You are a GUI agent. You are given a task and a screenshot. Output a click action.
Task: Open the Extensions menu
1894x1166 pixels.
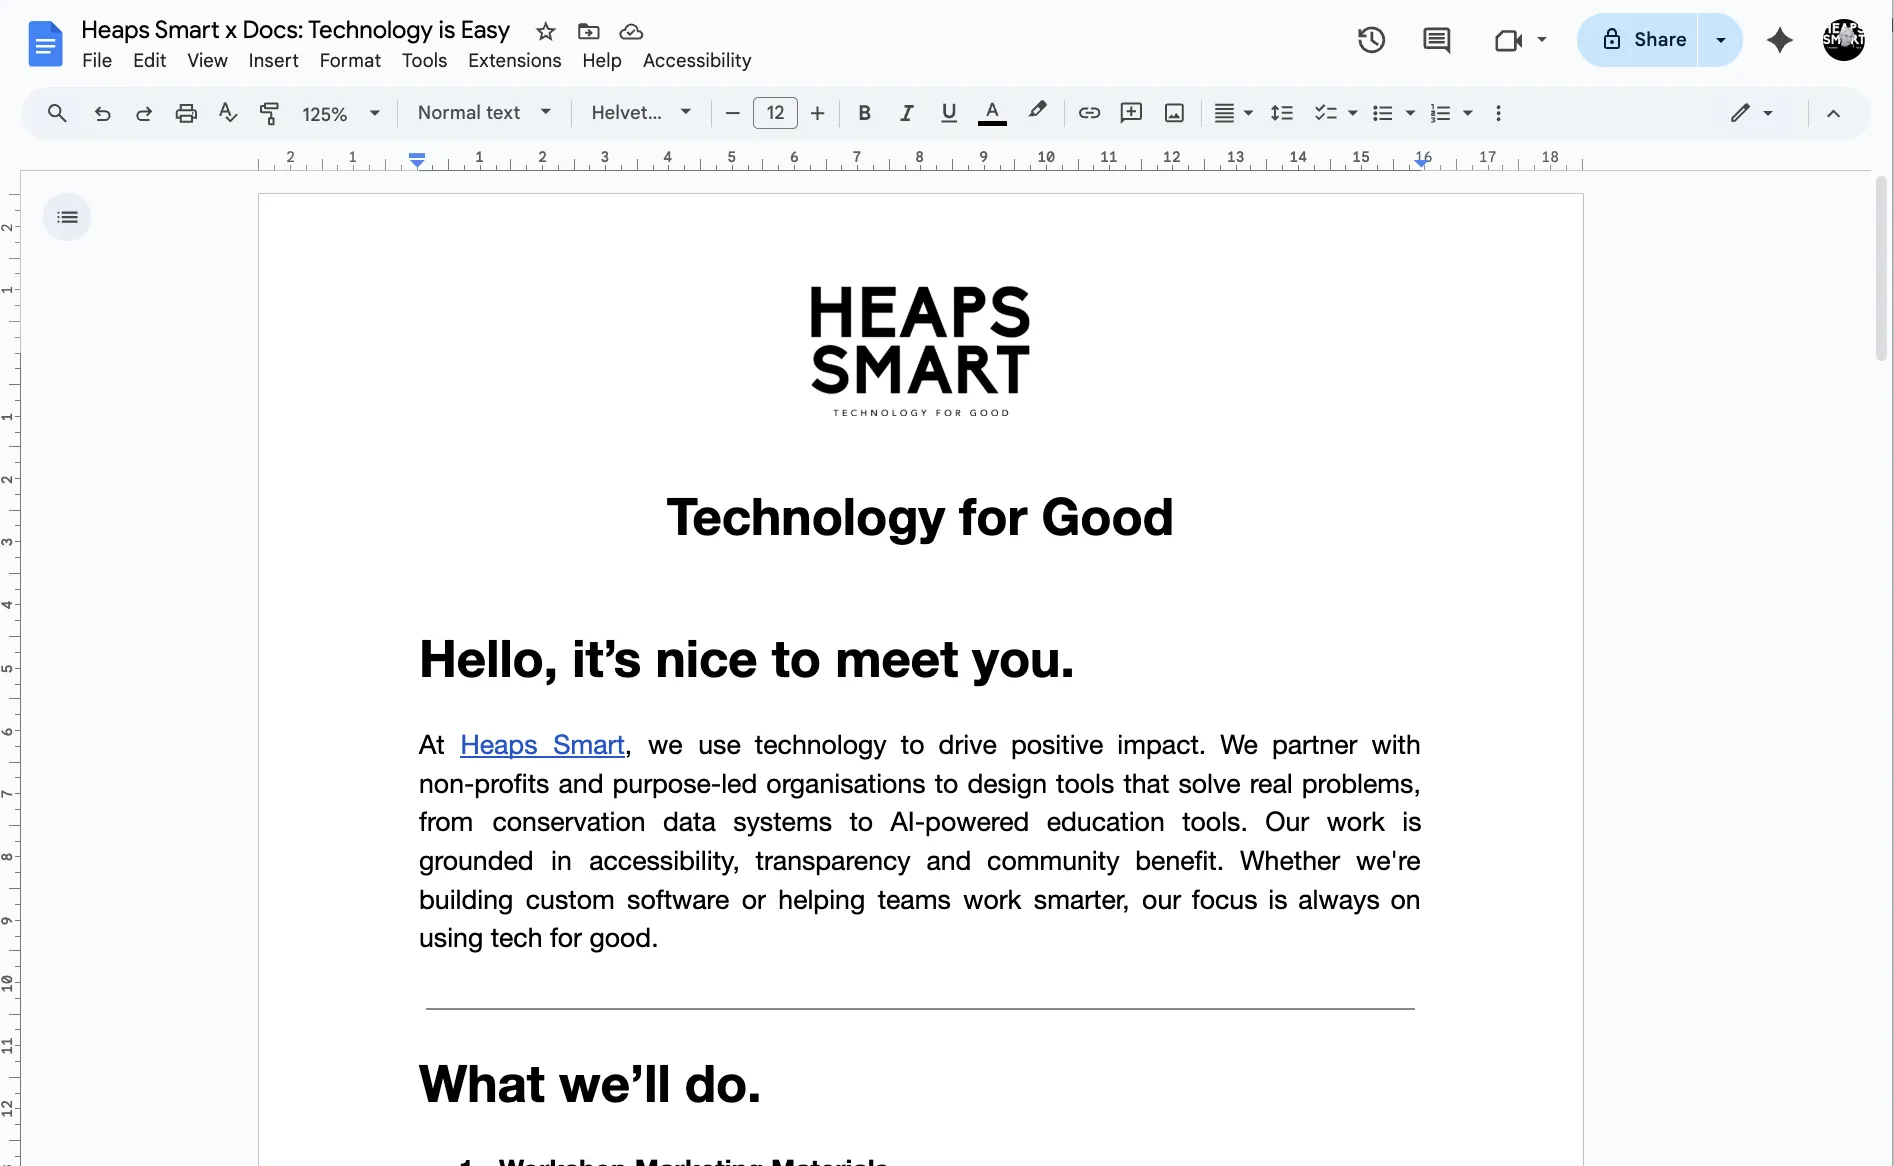[x=514, y=60]
